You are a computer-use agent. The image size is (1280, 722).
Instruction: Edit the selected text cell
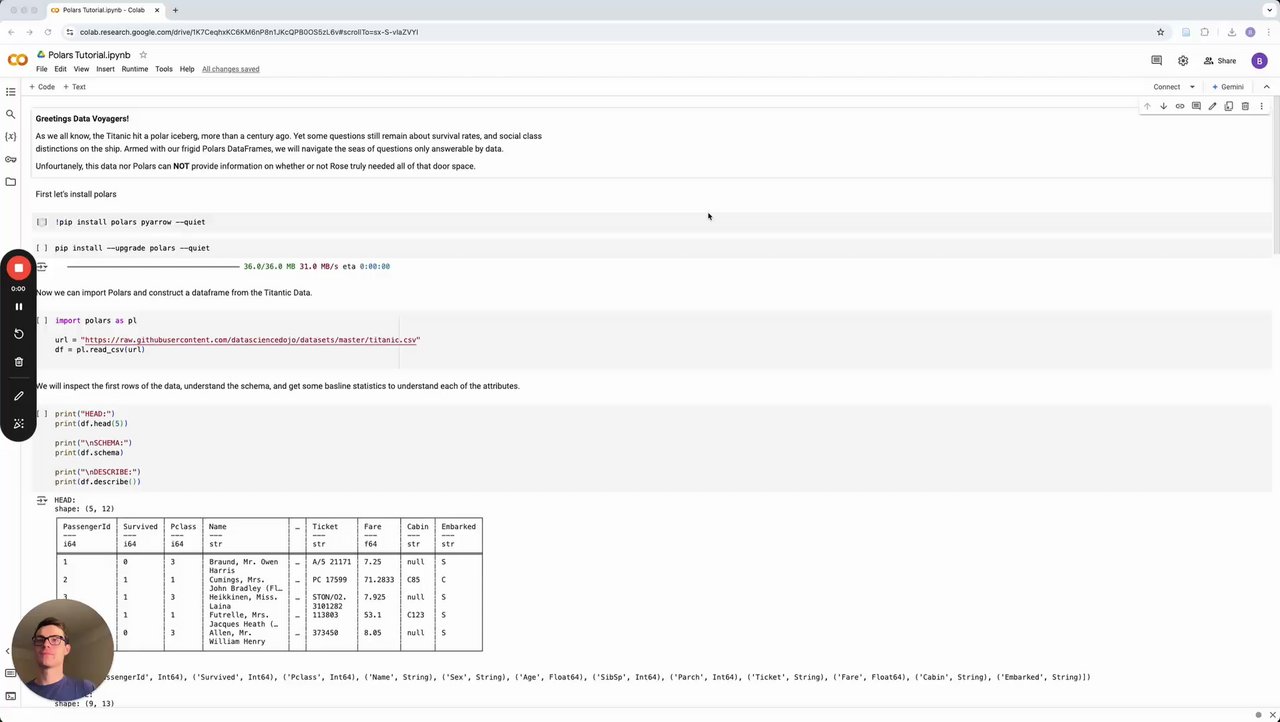pyautogui.click(x=1212, y=106)
